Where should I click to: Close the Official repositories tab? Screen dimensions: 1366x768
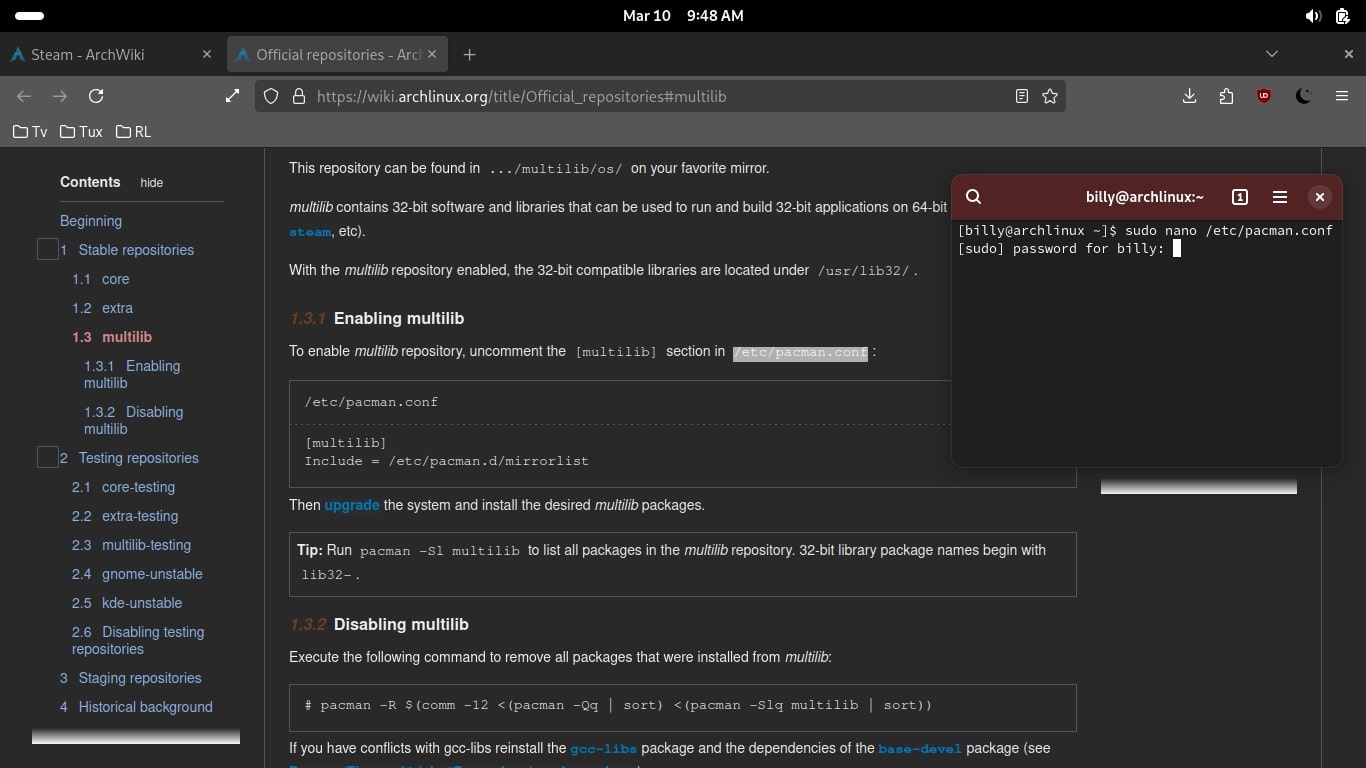(434, 54)
